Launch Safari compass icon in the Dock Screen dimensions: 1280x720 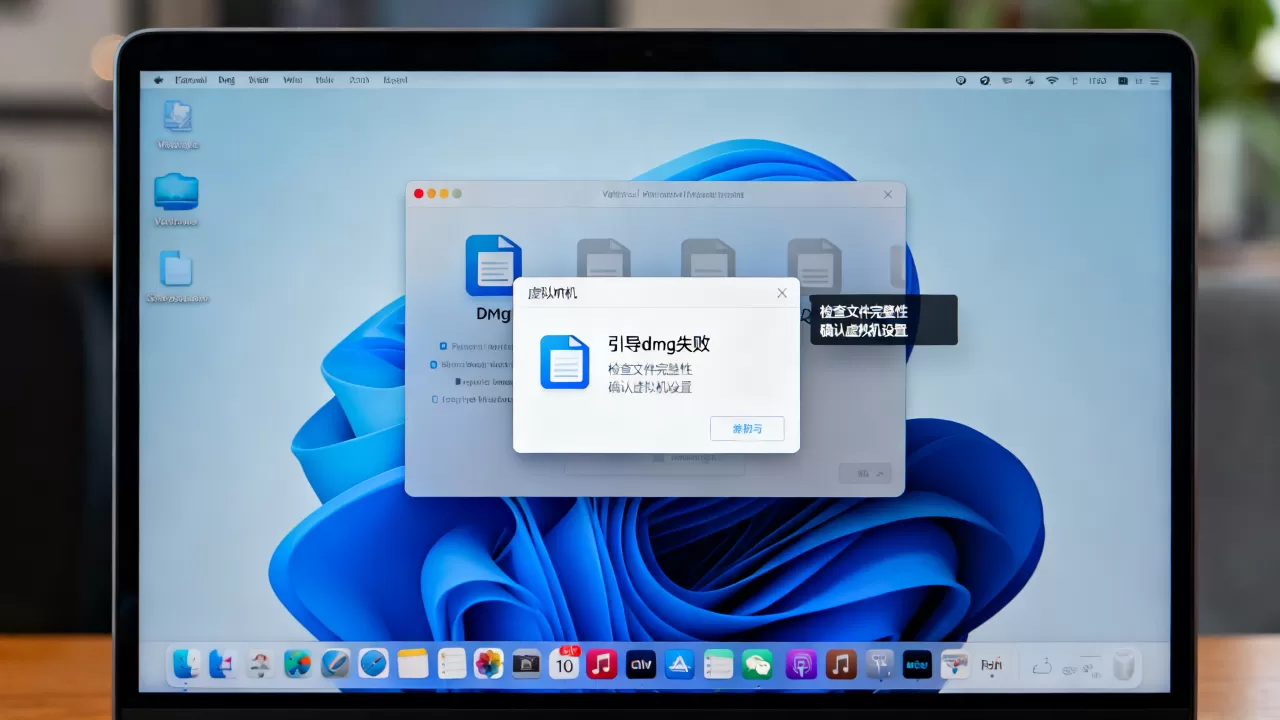373,663
